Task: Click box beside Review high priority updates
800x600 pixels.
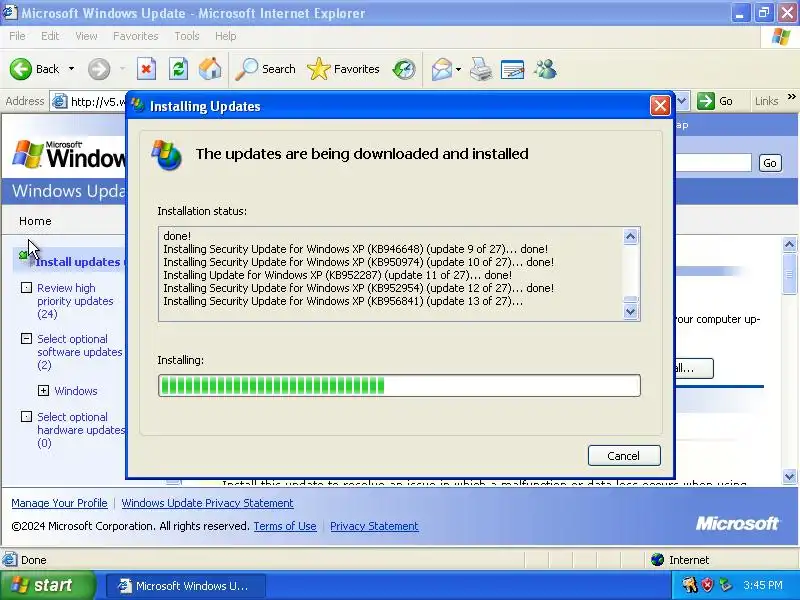Action: click(26, 288)
